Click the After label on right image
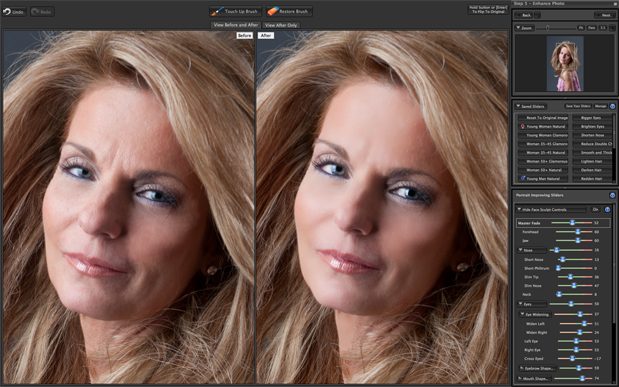Image resolution: width=619 pixels, height=387 pixels. 266,36
